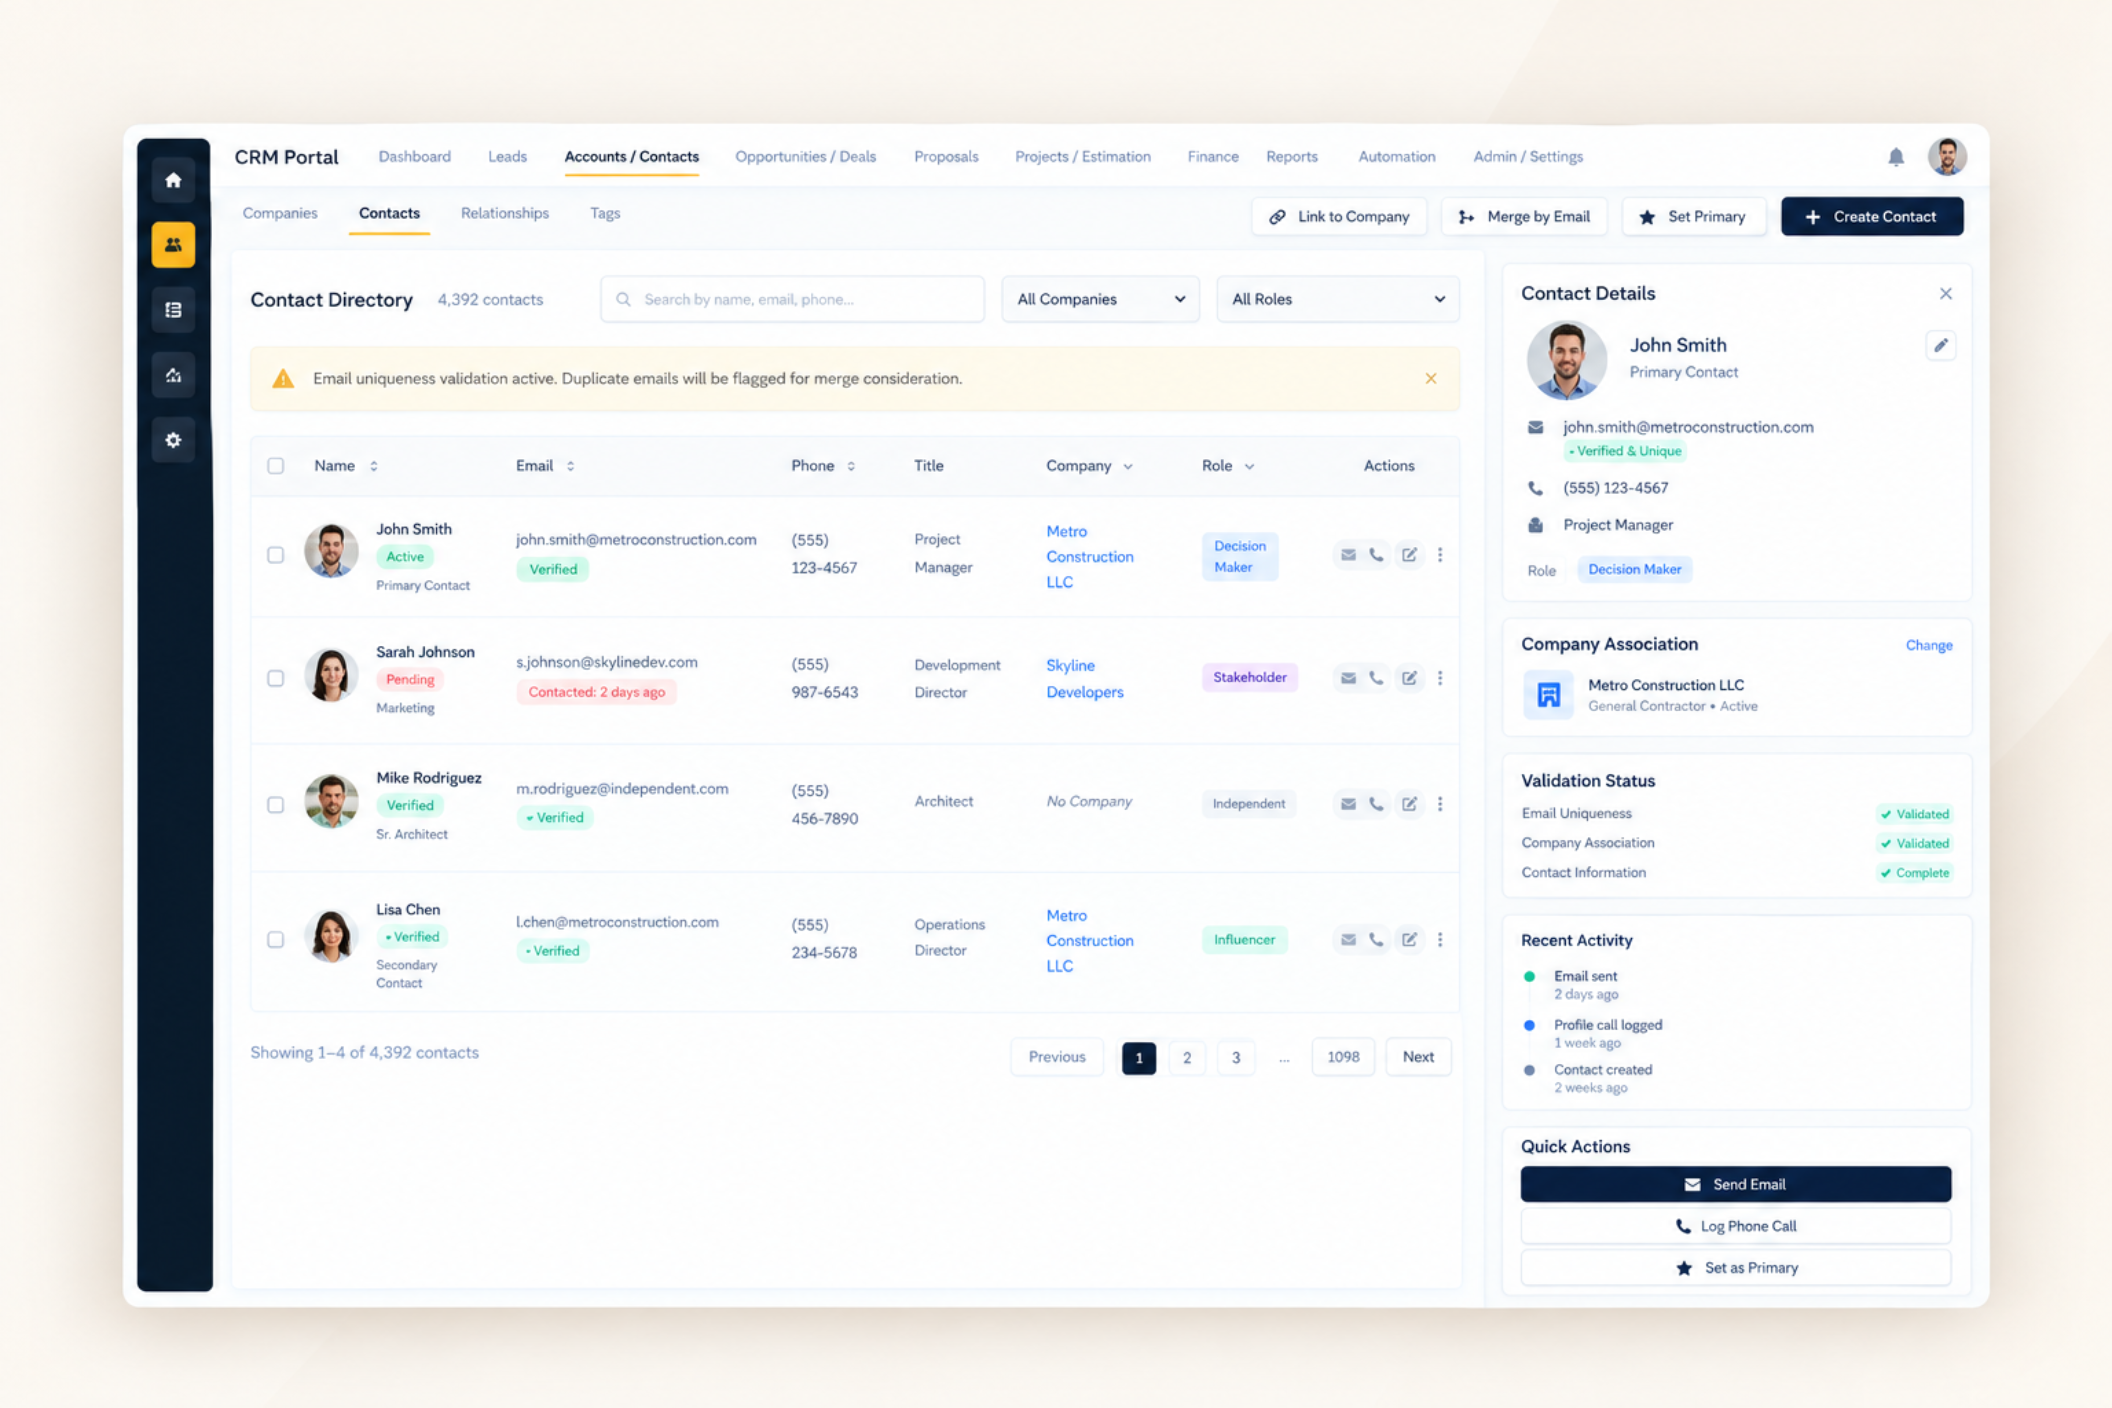Click Send Email quick action

(x=1735, y=1184)
